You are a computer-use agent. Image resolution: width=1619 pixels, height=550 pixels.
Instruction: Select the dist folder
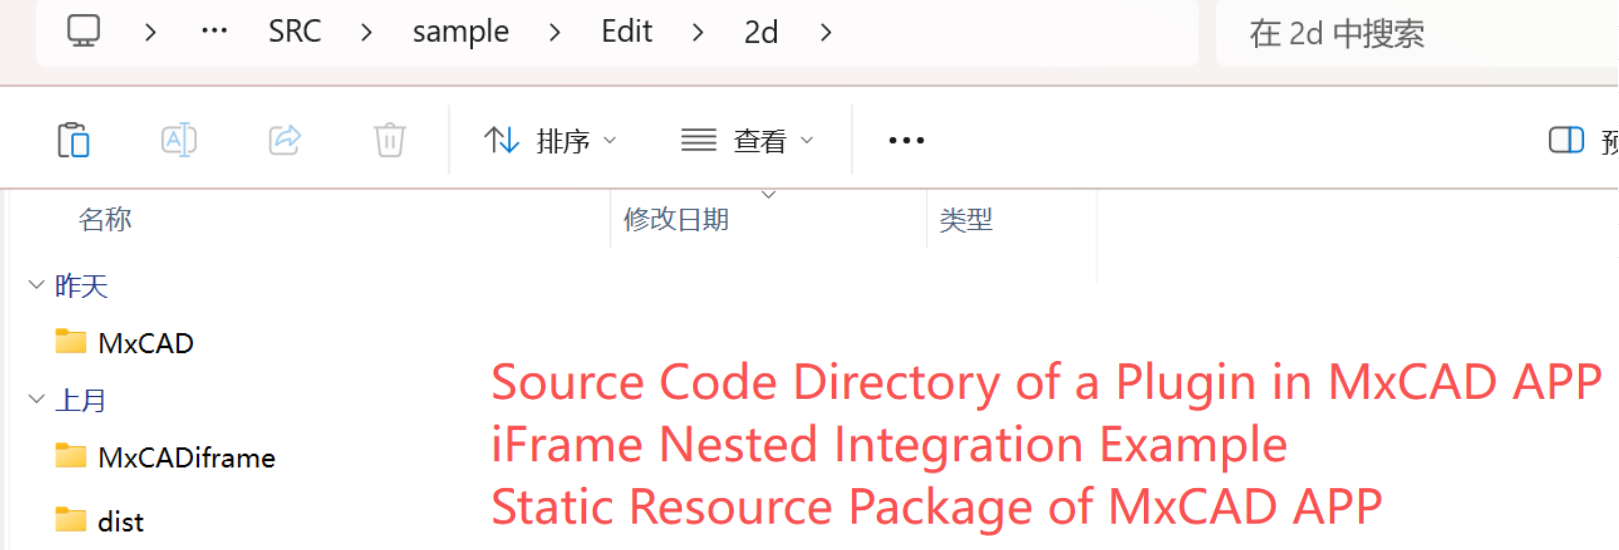coord(120,521)
